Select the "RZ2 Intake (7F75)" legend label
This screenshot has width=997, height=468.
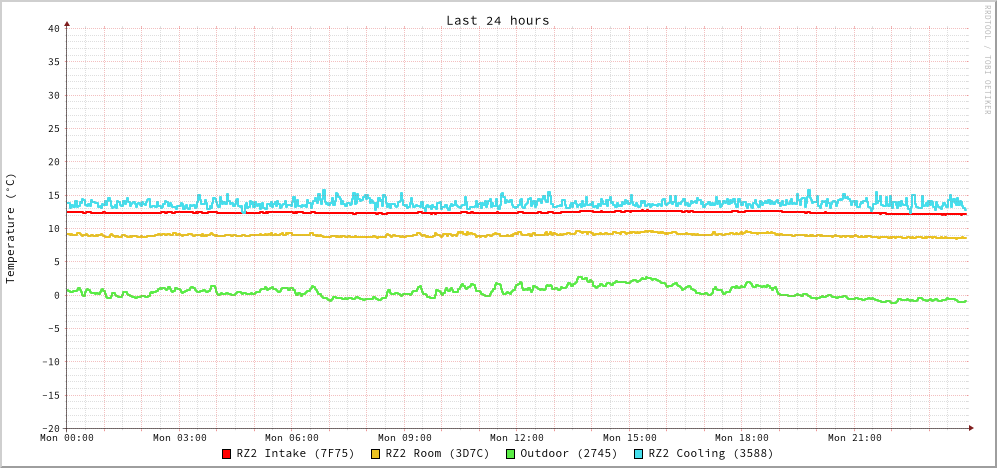(295, 453)
